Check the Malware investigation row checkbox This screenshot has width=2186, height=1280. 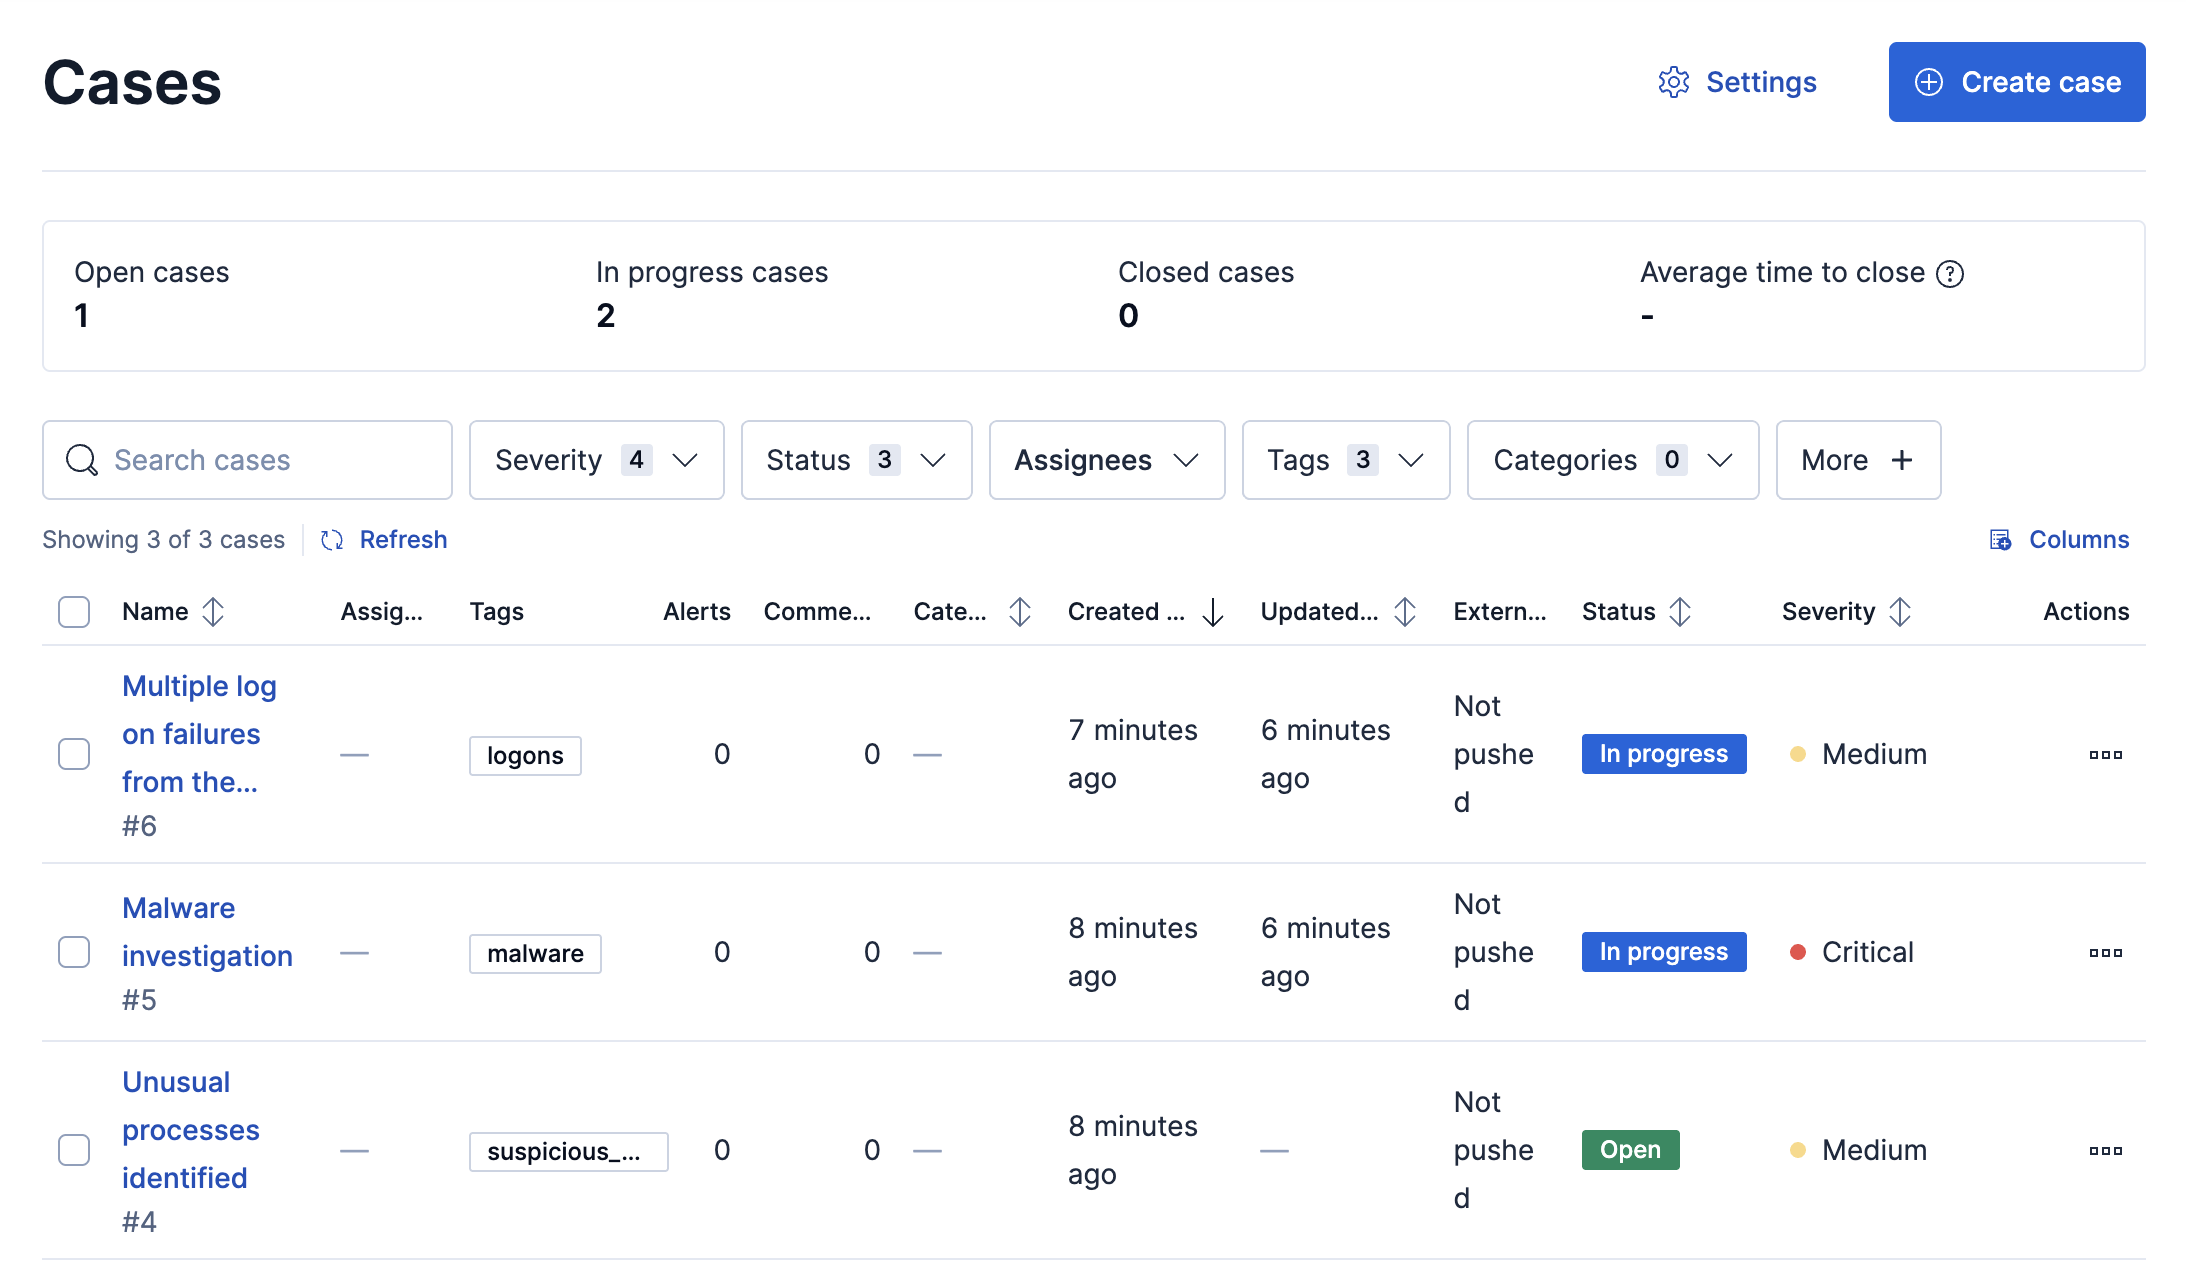[74, 952]
